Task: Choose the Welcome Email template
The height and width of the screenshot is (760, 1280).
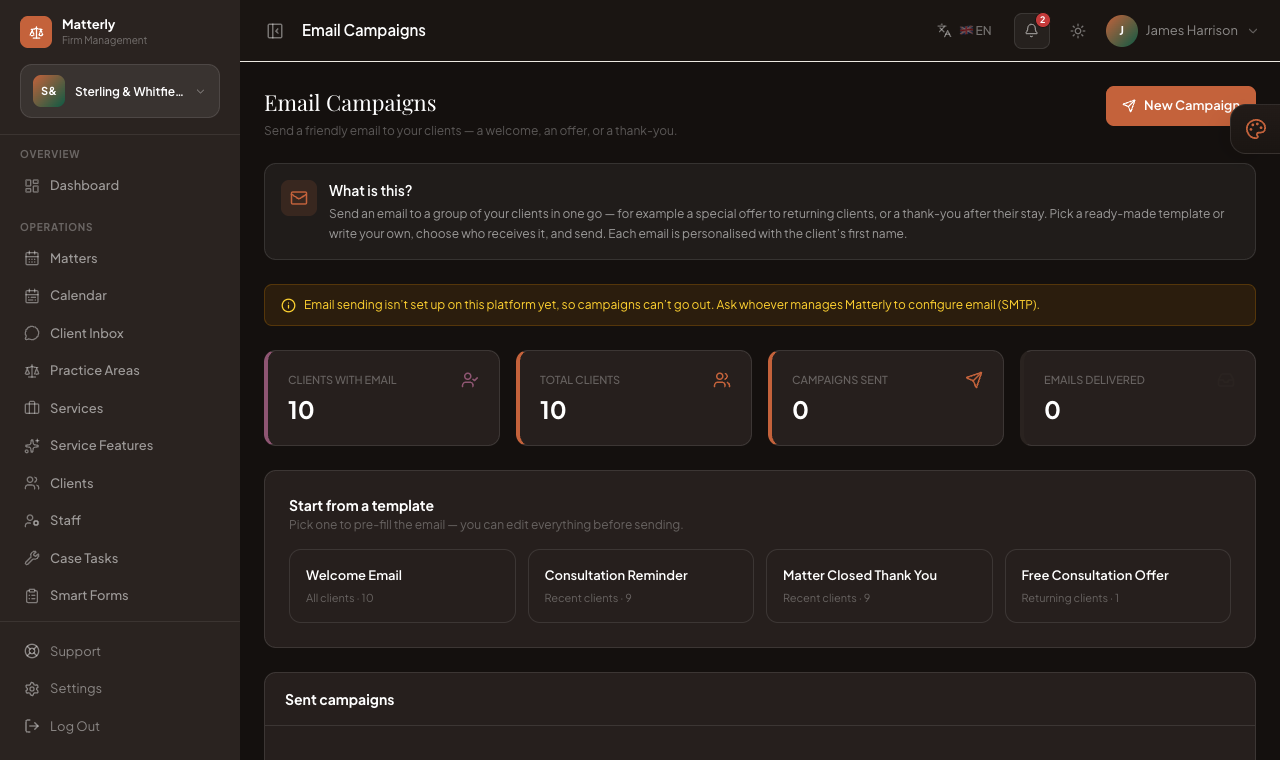Action: (402, 586)
